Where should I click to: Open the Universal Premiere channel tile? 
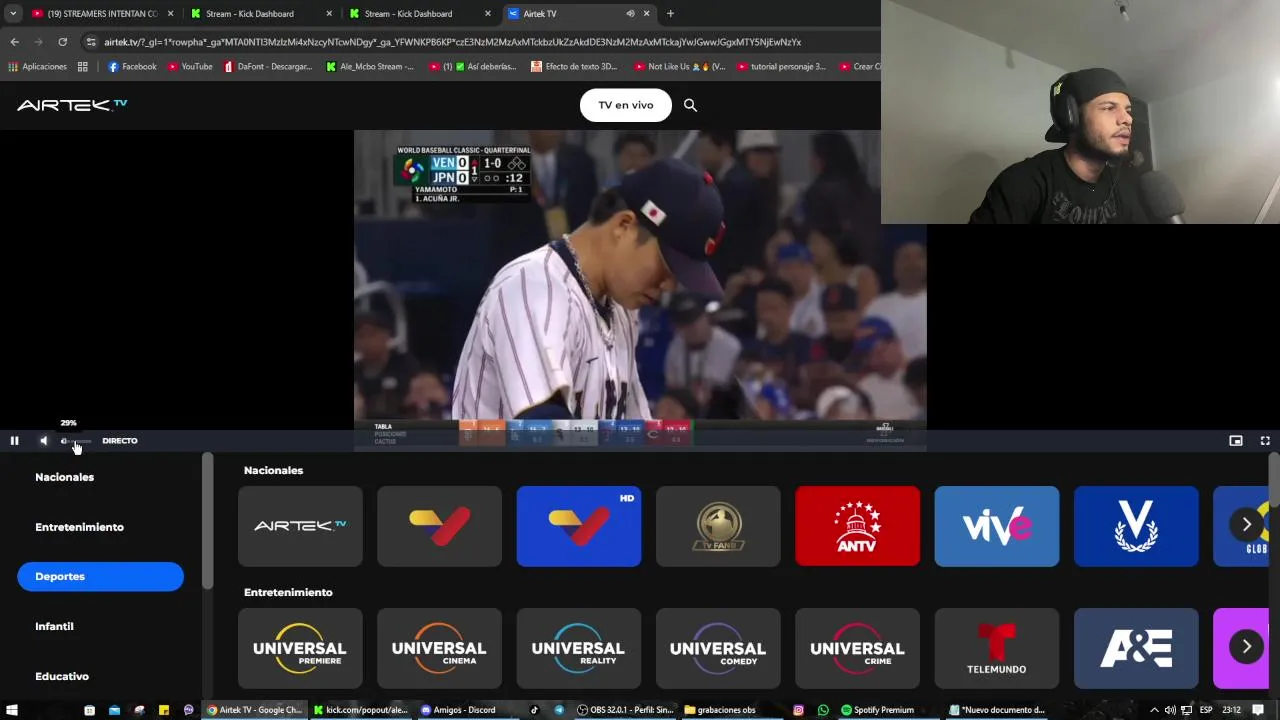pos(300,648)
